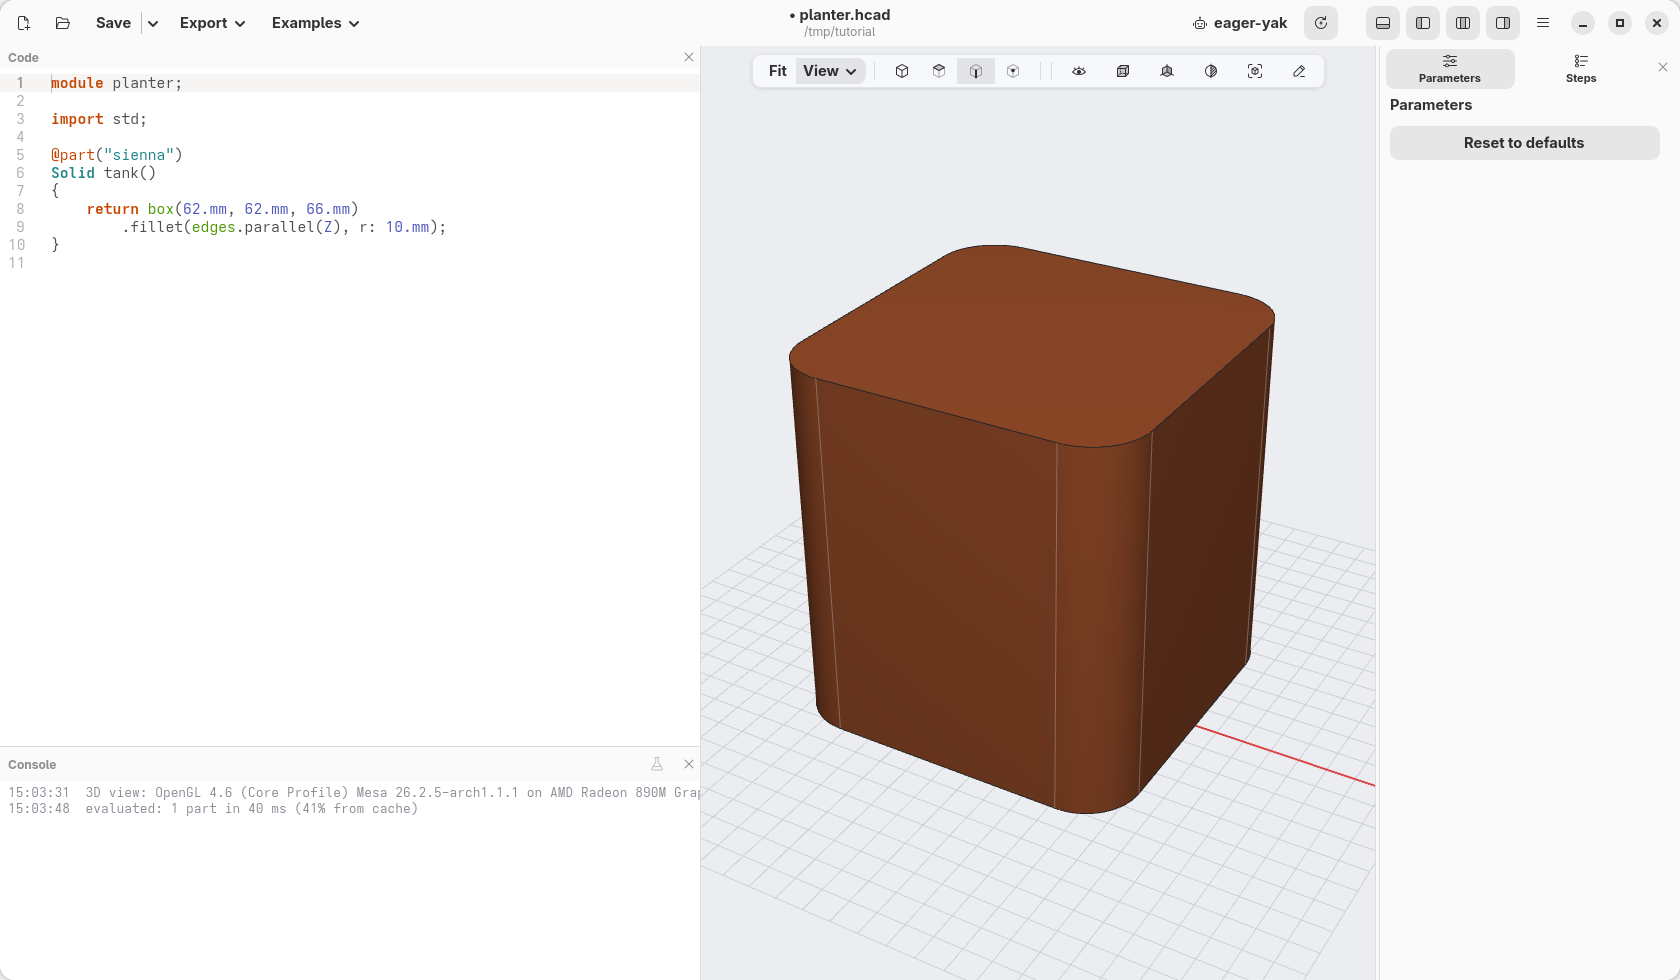Click the text 'module planter;' on line 1
The height and width of the screenshot is (980, 1680).
click(117, 83)
